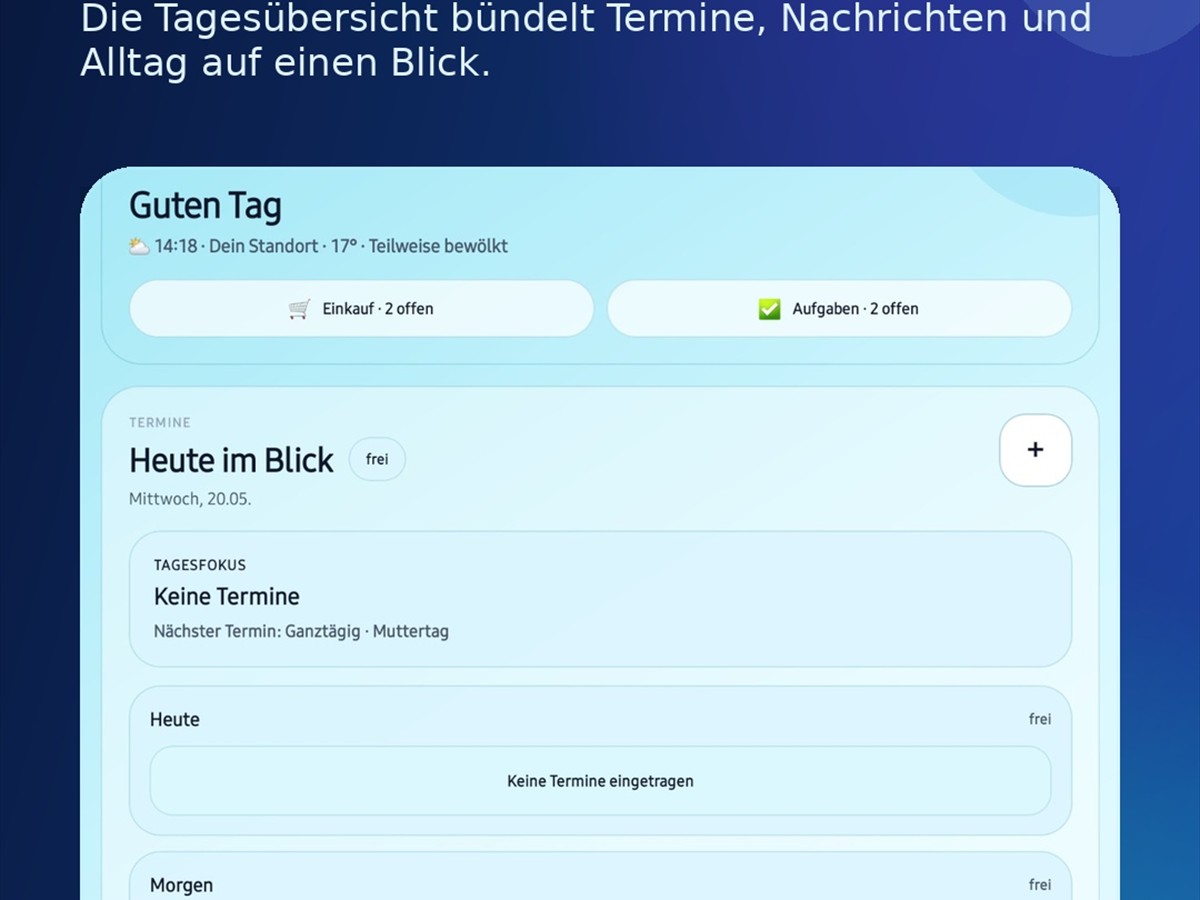
Task: Click the green checkmark icon
Action: (x=769, y=309)
